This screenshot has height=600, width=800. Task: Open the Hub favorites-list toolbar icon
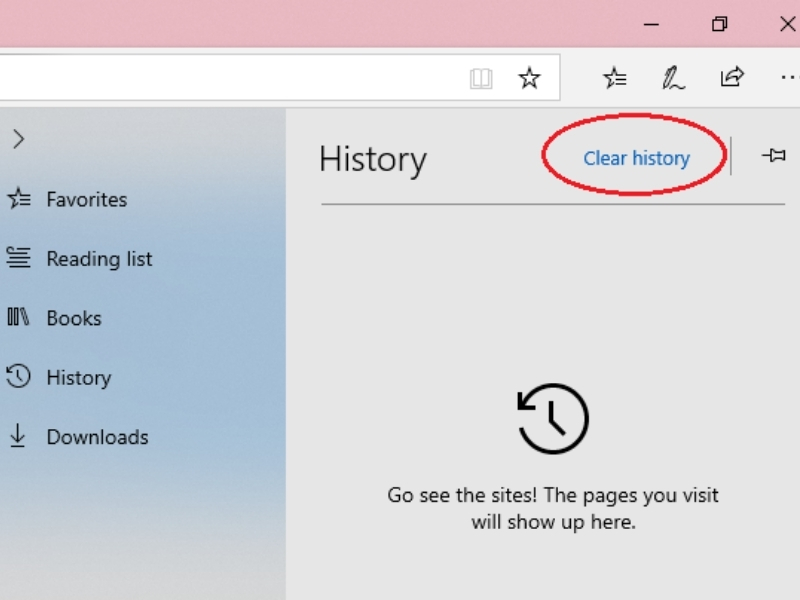pyautogui.click(x=615, y=78)
